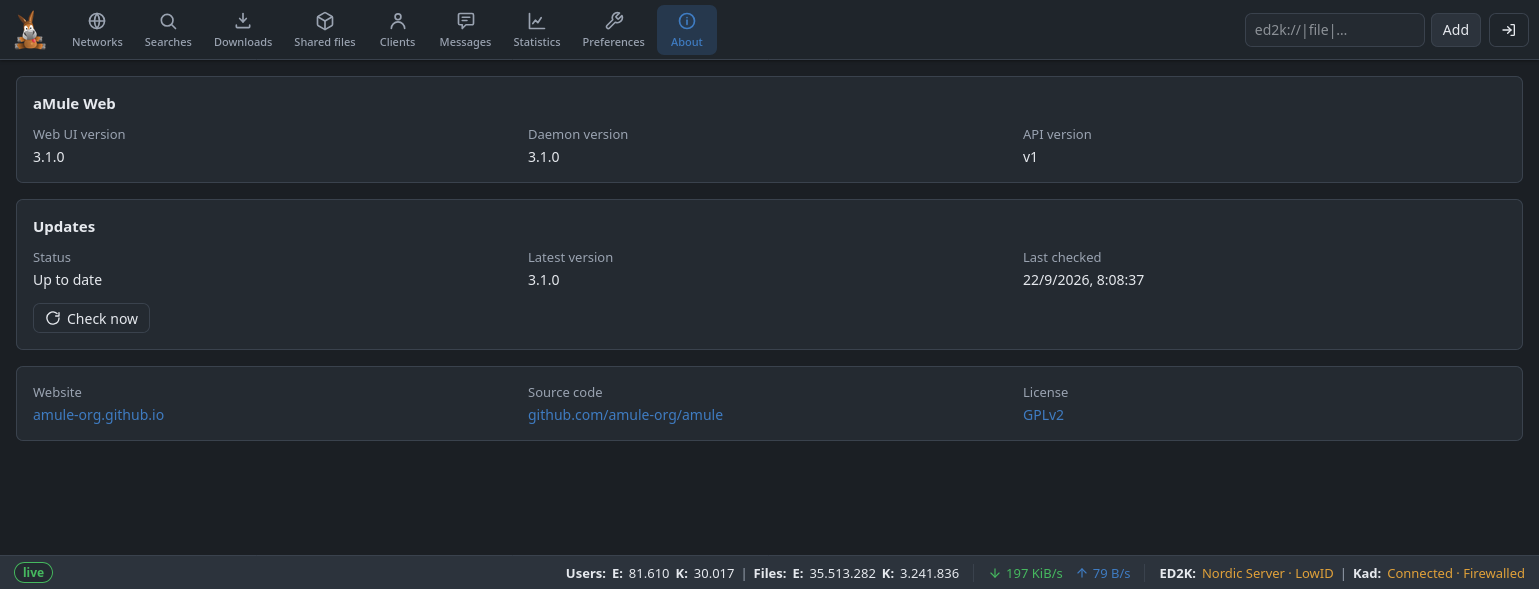The width and height of the screenshot is (1539, 589).
Task: Click the Web UI version label
Action: 79,134
